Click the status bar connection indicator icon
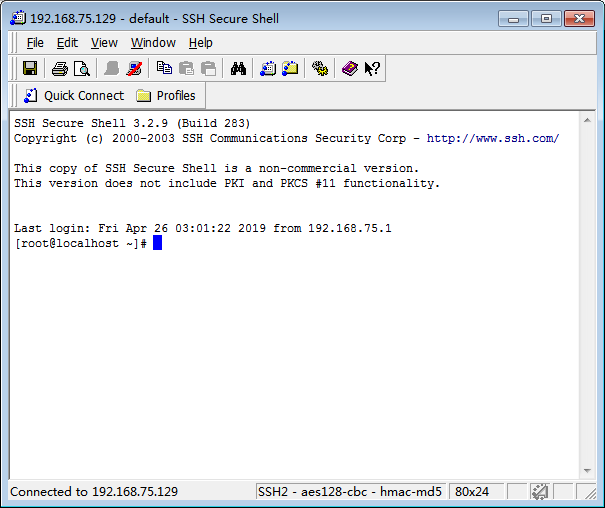 539,492
